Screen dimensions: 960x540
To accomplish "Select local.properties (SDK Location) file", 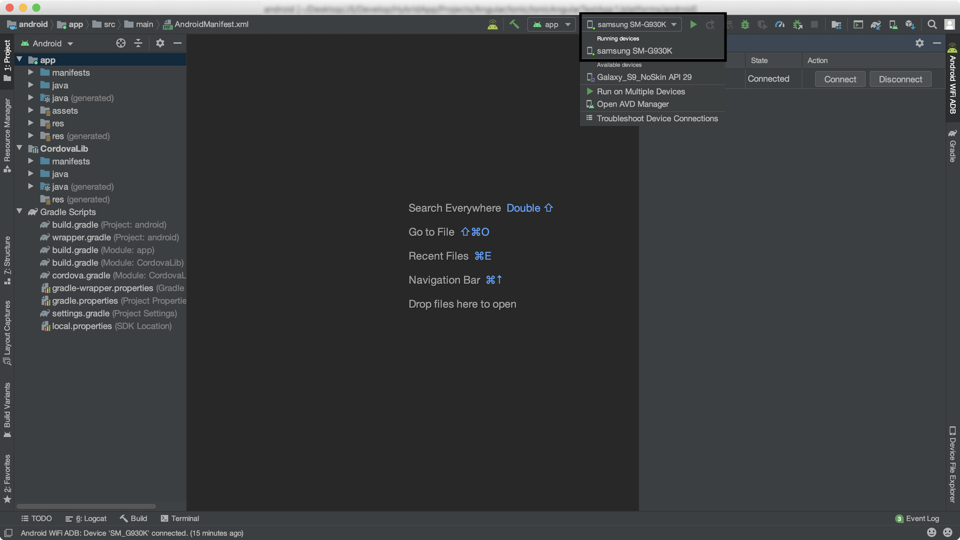I will pos(106,326).
